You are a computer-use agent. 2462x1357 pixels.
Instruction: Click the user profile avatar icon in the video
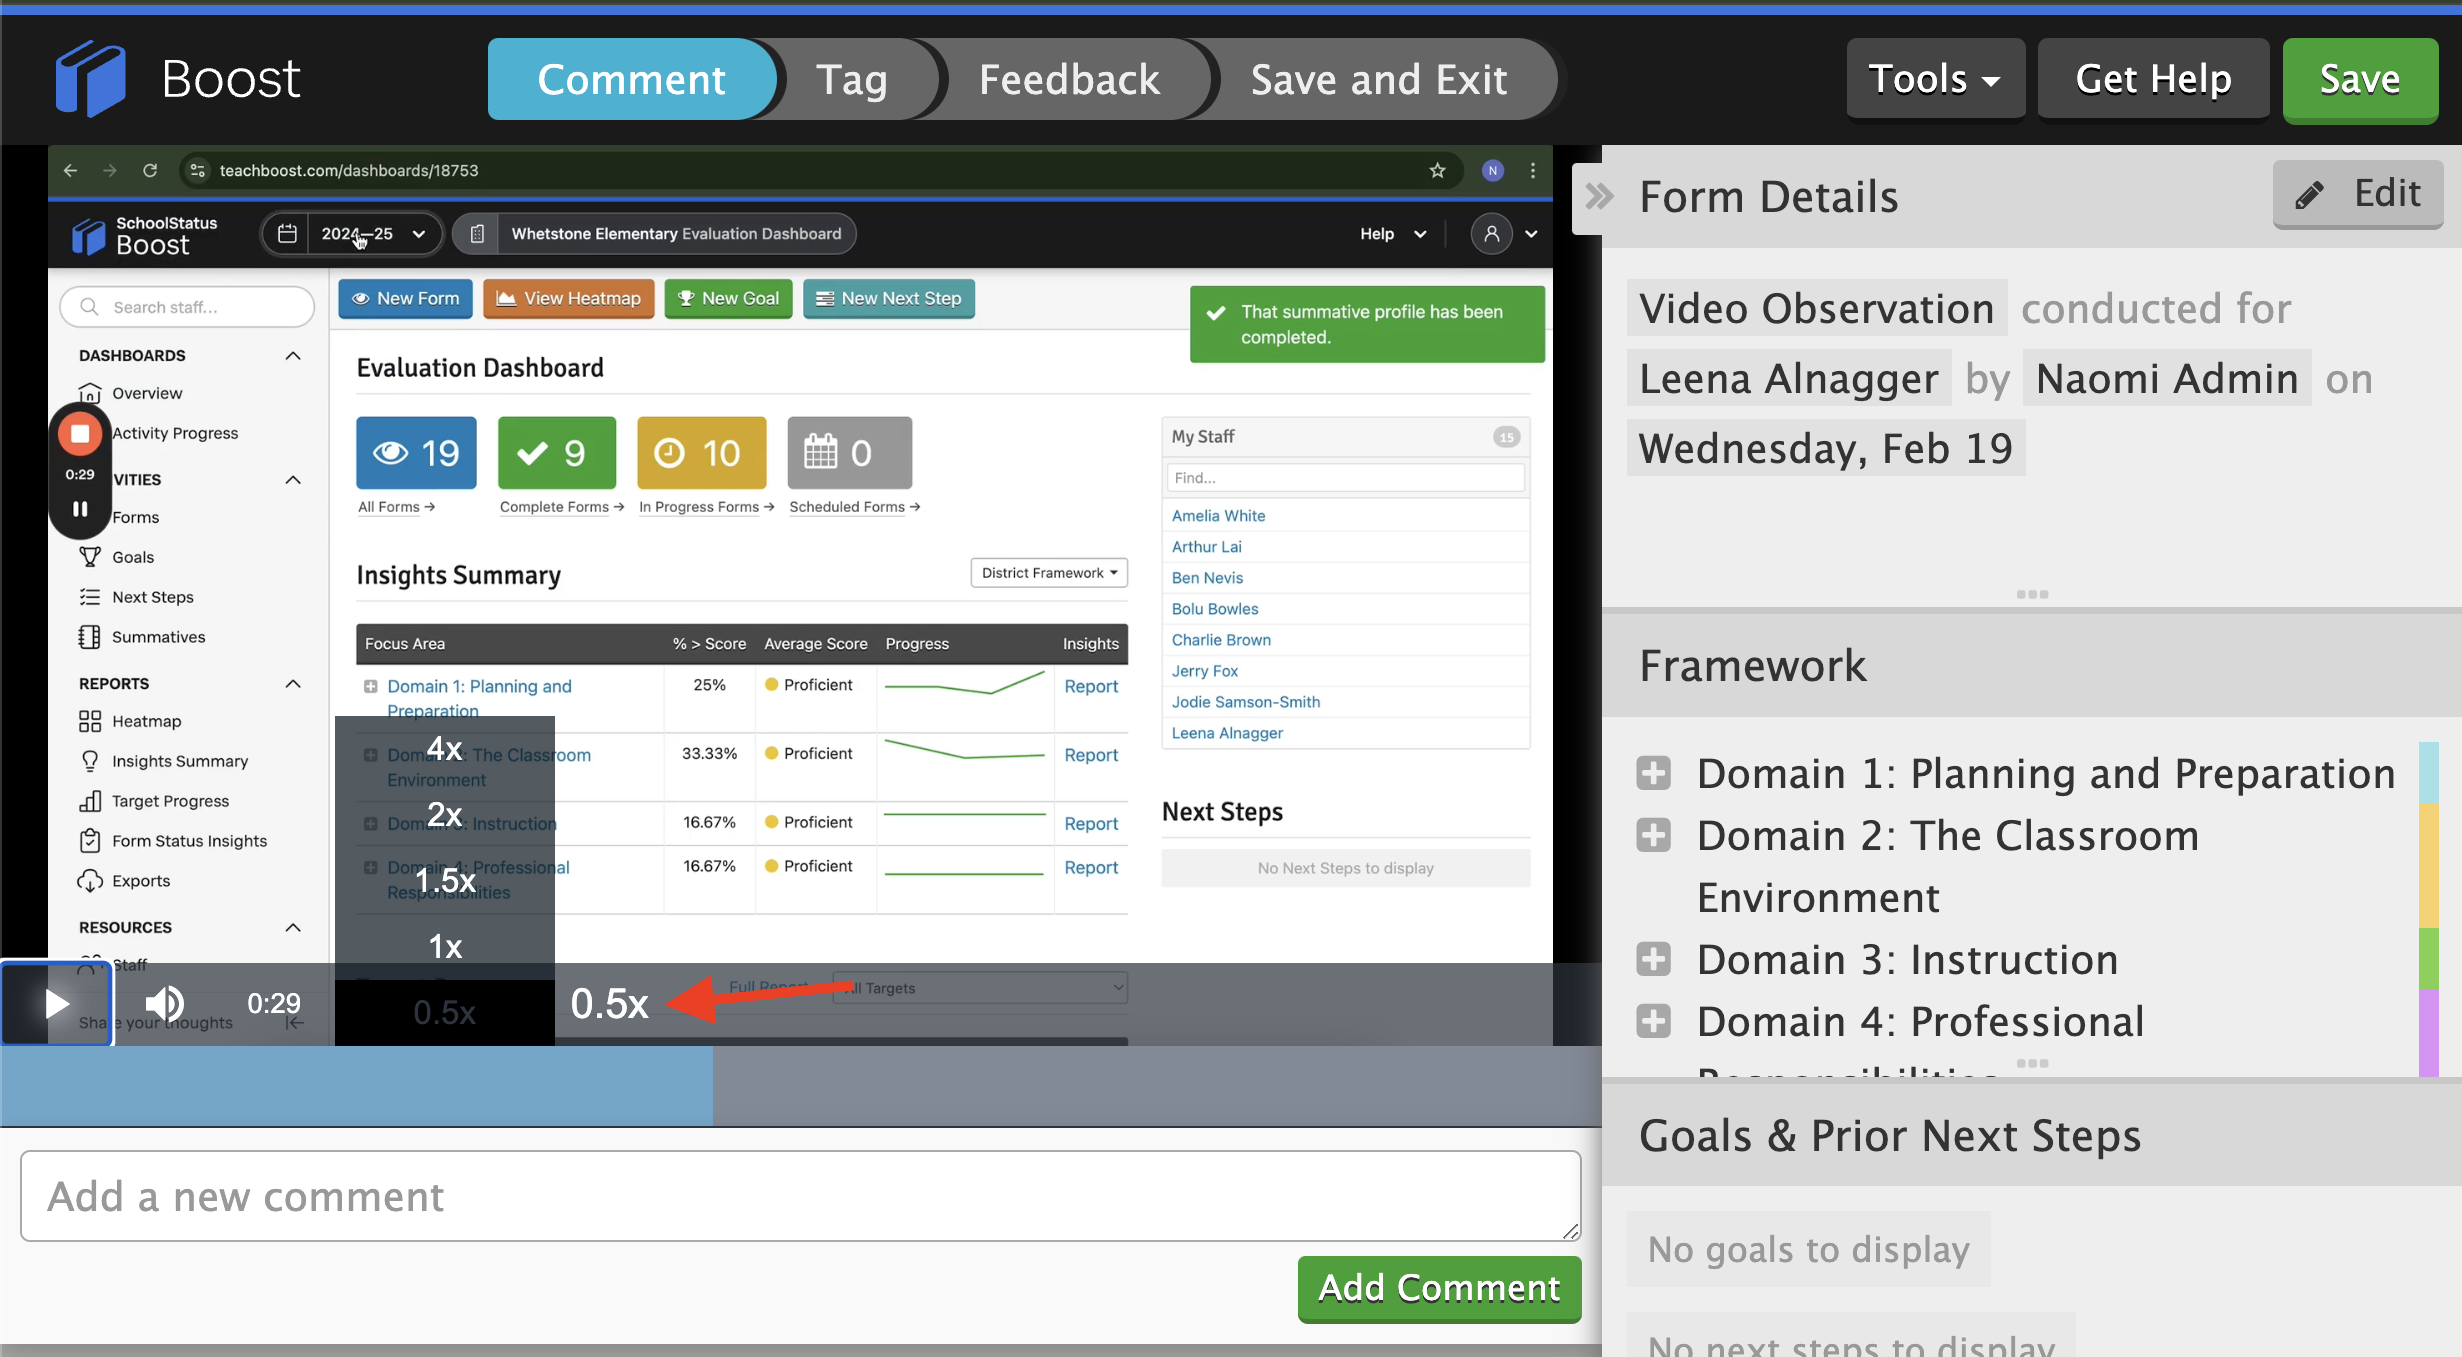(x=1491, y=233)
